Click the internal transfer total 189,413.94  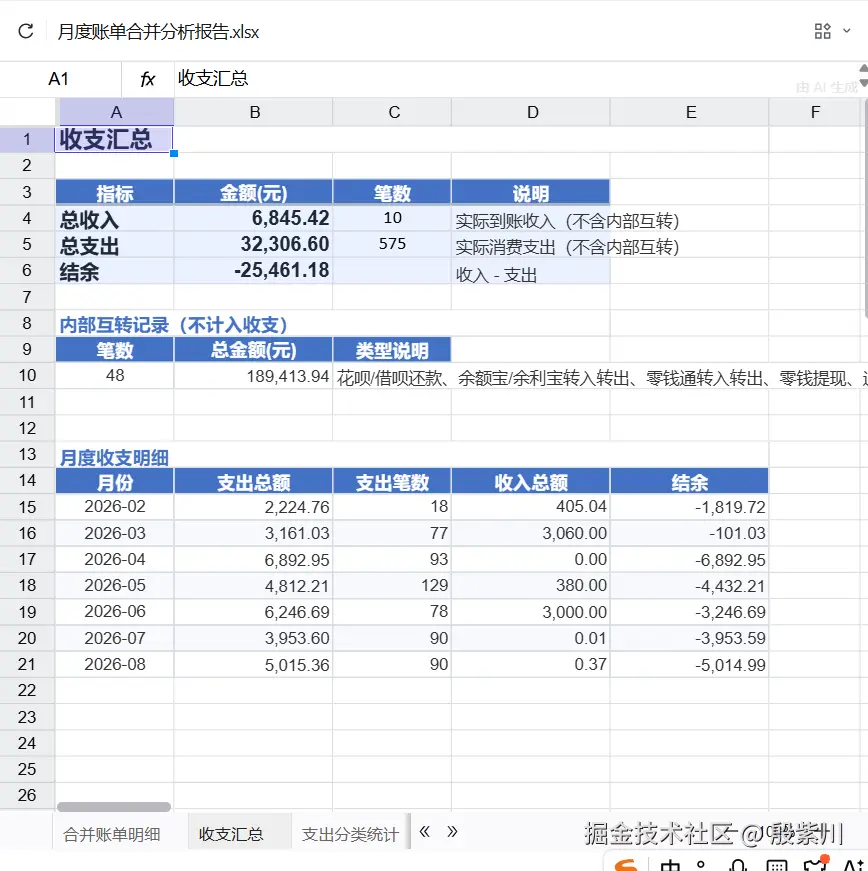[253, 376]
